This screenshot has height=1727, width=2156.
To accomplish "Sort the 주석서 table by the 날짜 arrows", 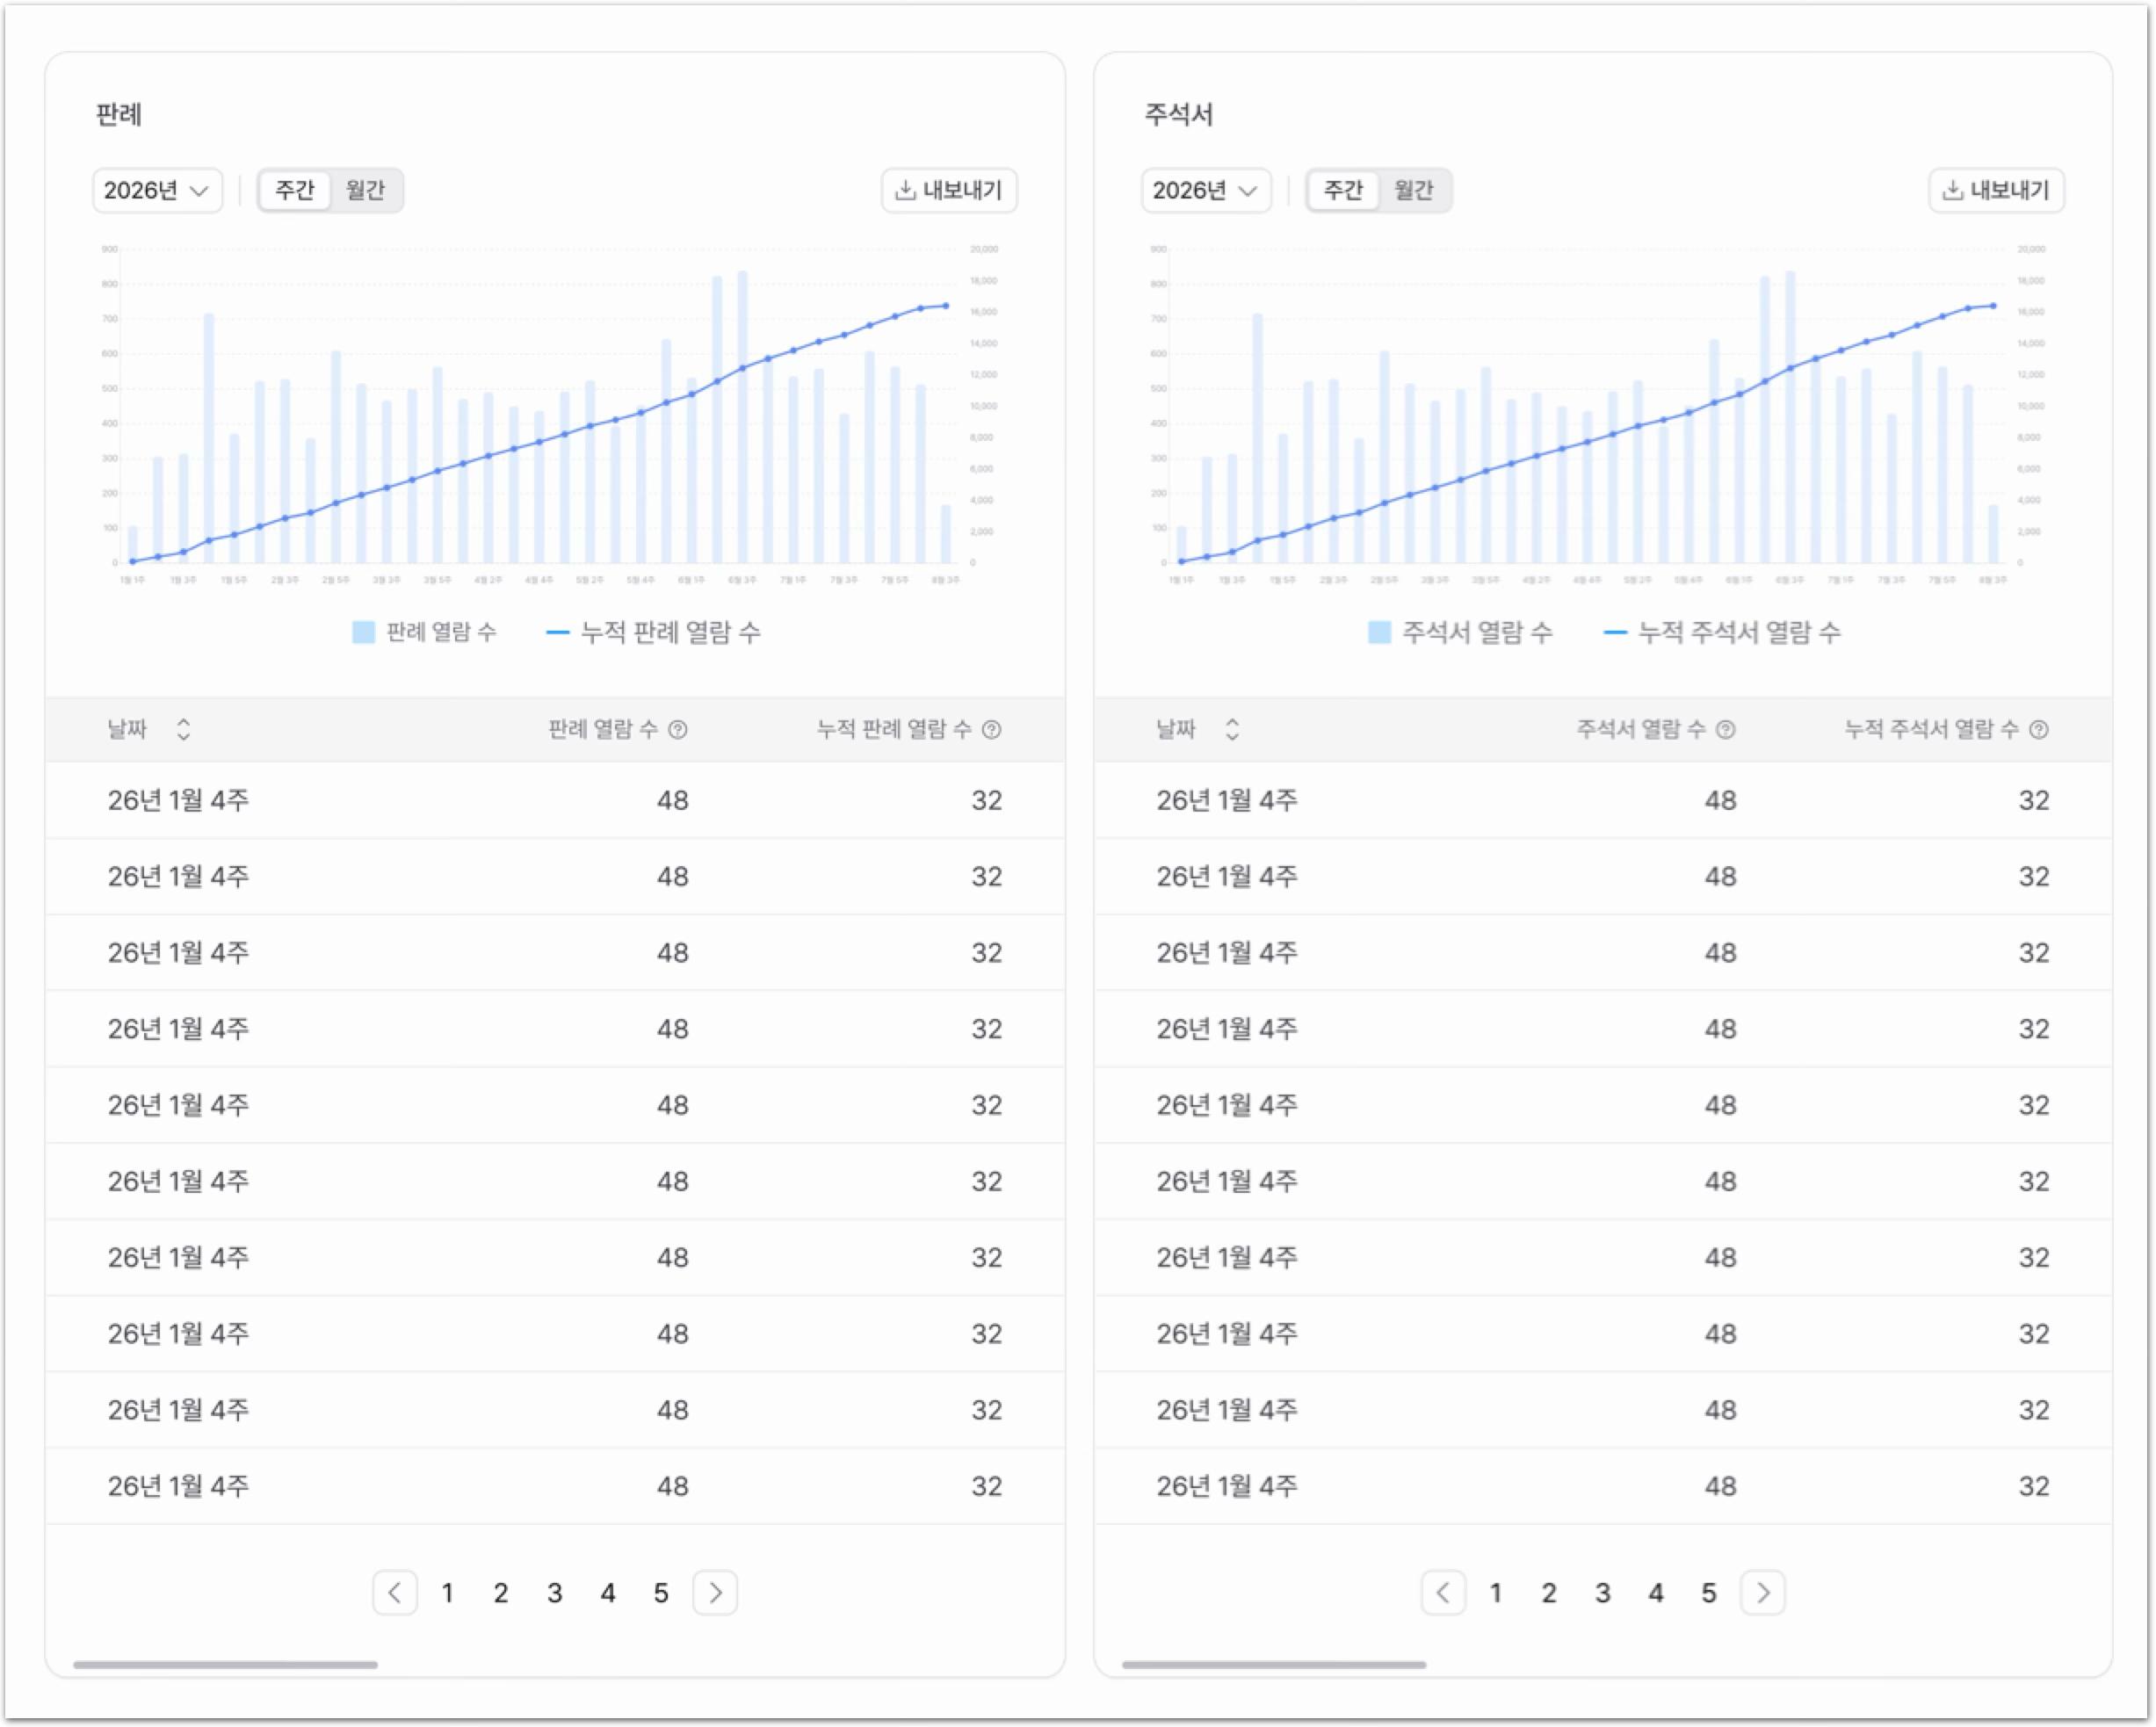I will click(x=1232, y=730).
